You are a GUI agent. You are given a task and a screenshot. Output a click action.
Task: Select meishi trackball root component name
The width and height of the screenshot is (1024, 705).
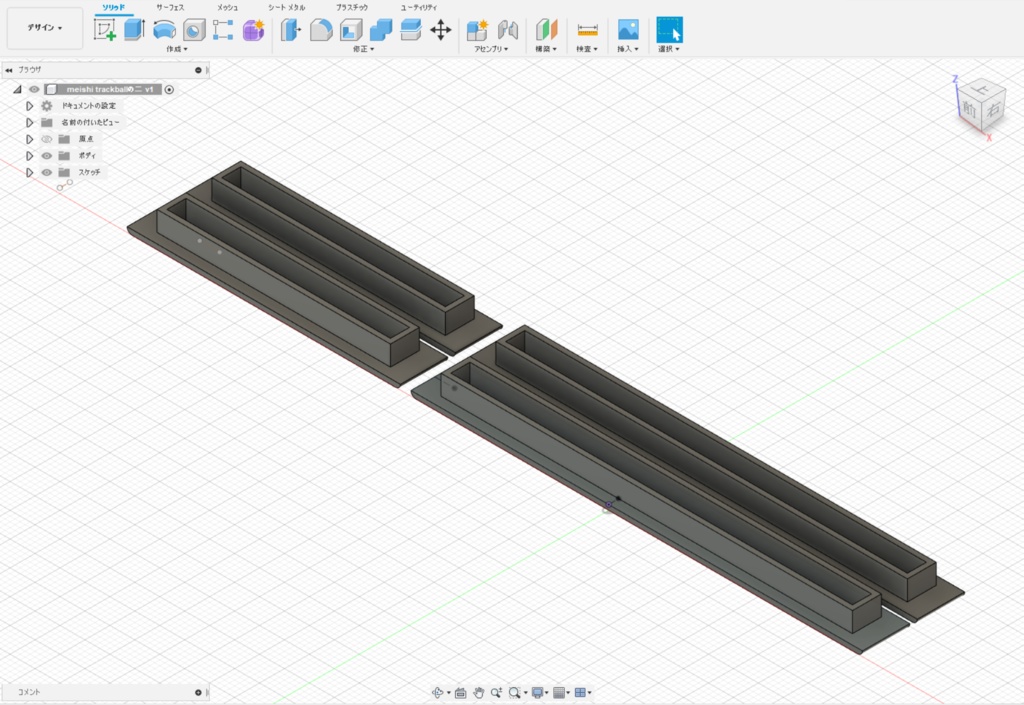click(110, 89)
